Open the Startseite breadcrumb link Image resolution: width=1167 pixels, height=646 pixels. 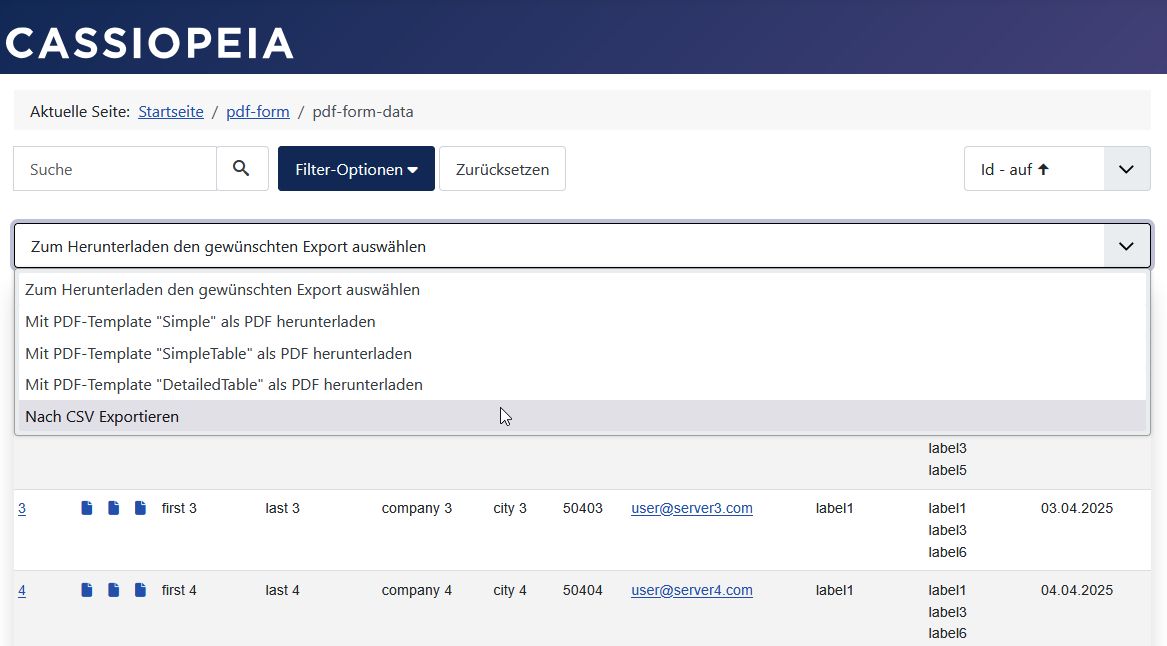(x=170, y=111)
